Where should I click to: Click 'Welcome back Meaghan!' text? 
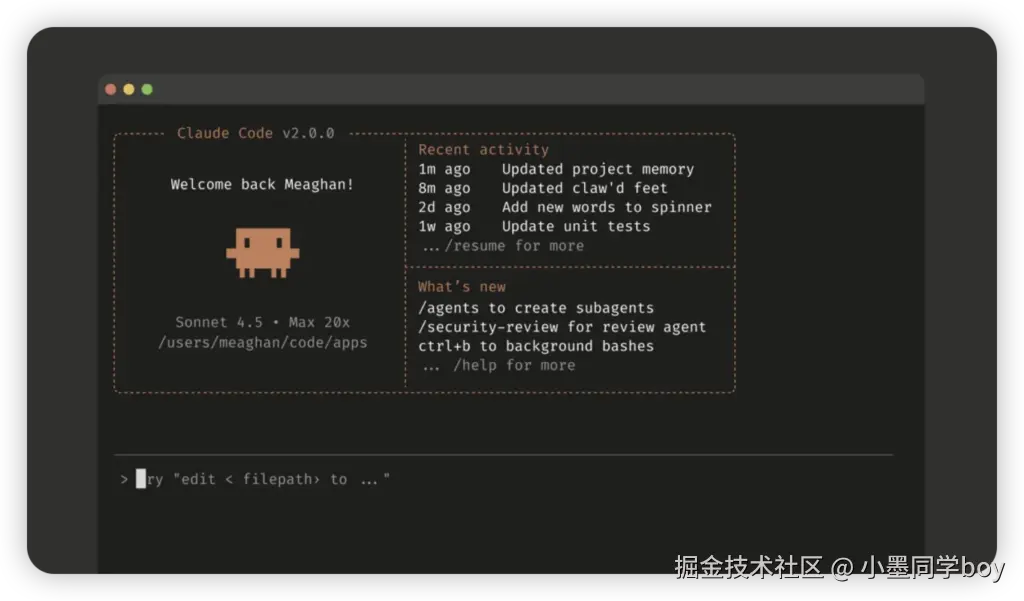pos(262,184)
